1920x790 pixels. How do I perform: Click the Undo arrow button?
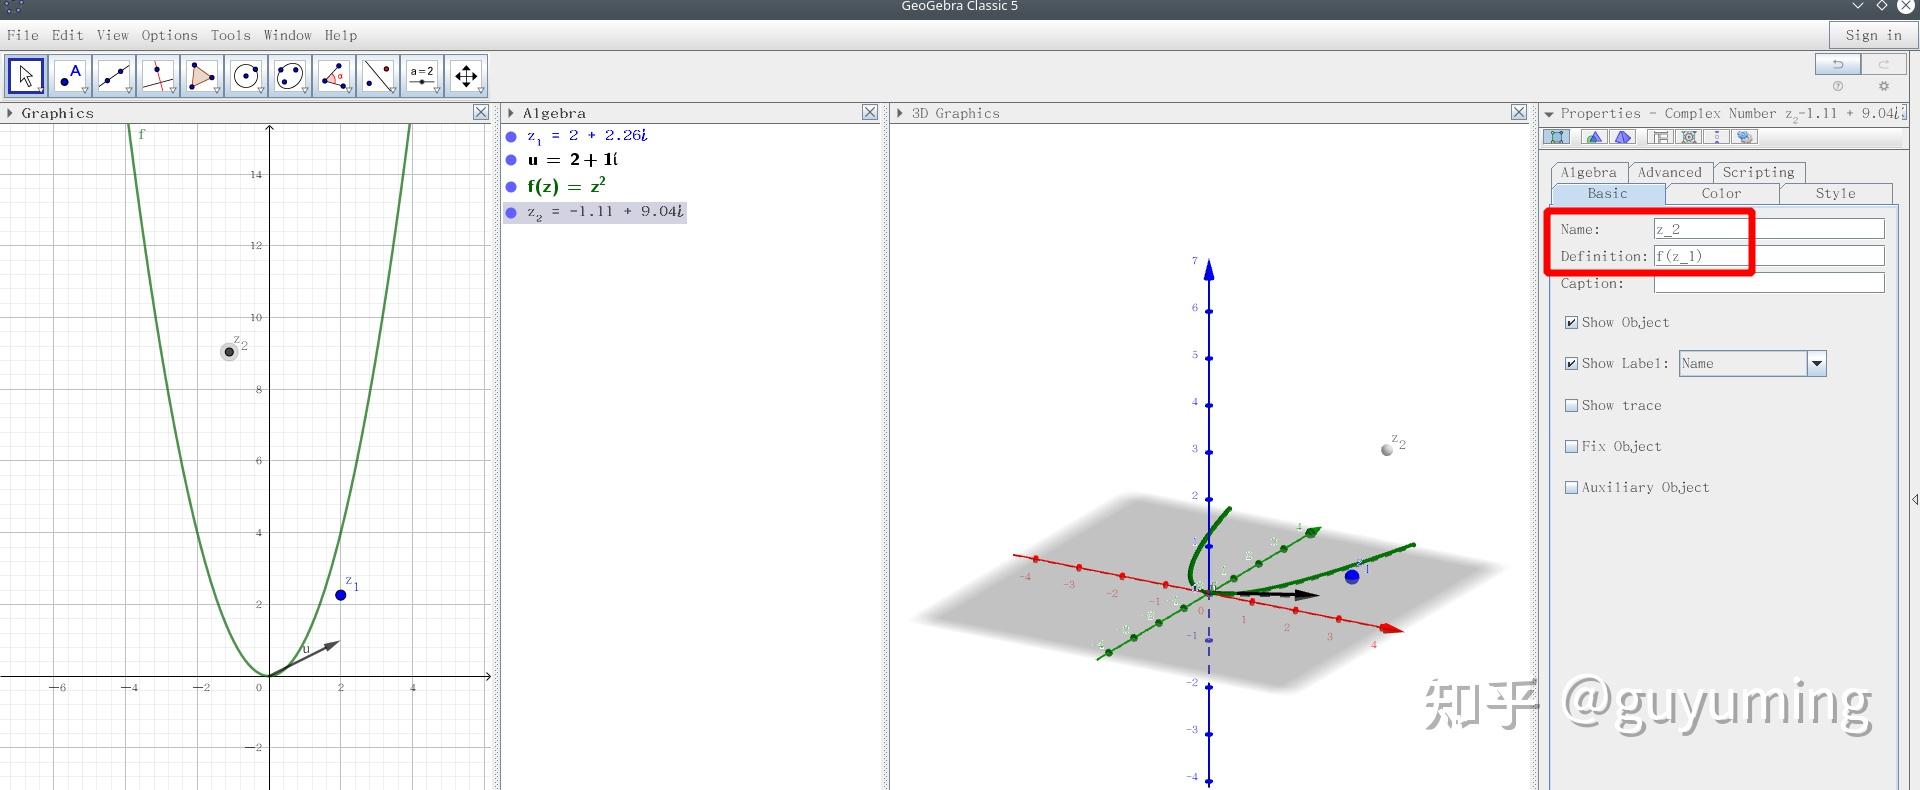(1838, 64)
